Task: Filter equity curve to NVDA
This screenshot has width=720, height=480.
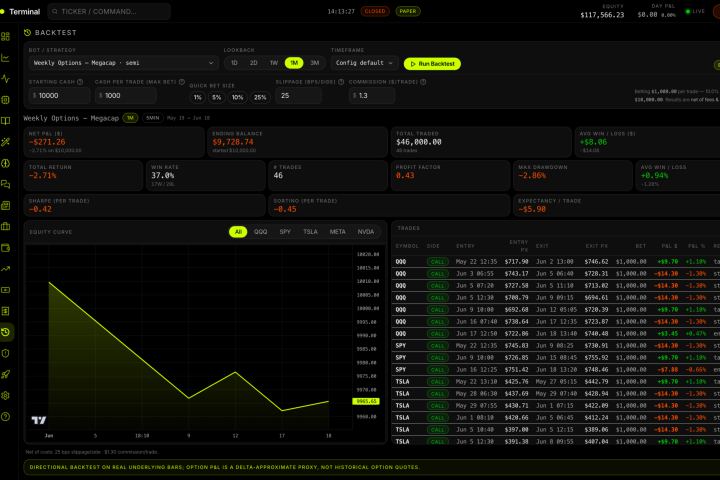Action: [366, 232]
